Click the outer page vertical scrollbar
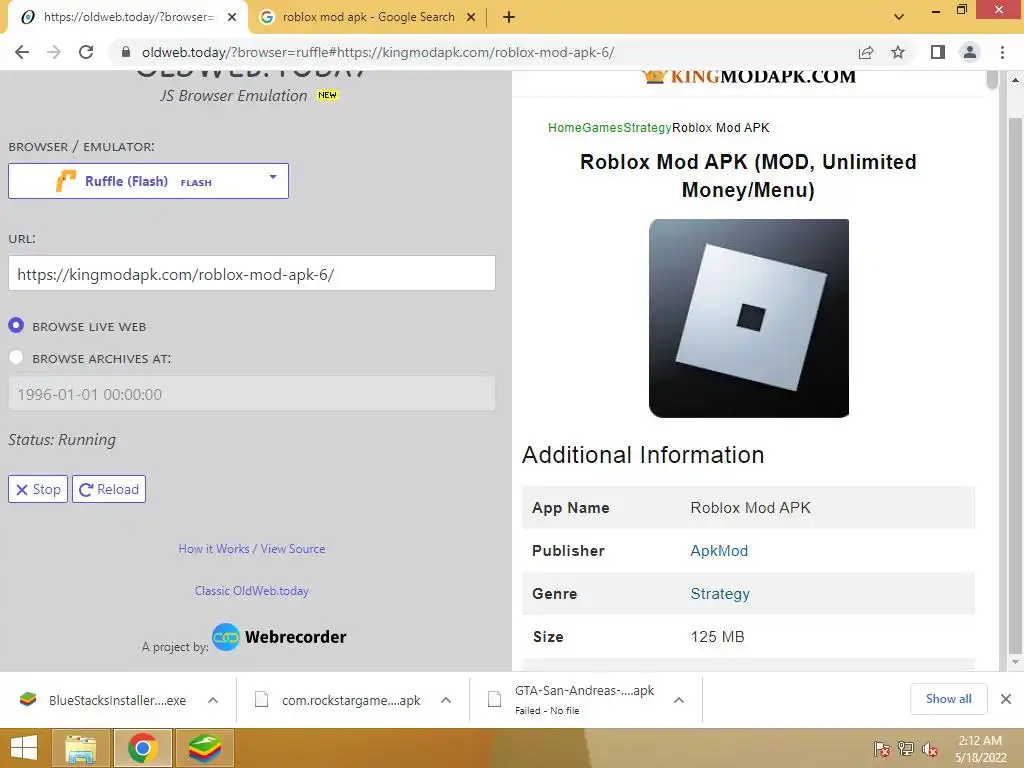1024x768 pixels. click(1015, 385)
